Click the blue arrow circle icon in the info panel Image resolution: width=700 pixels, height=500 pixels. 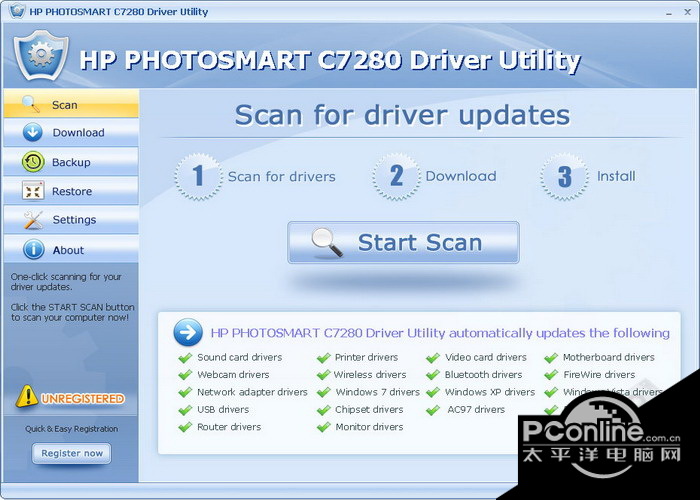click(188, 333)
